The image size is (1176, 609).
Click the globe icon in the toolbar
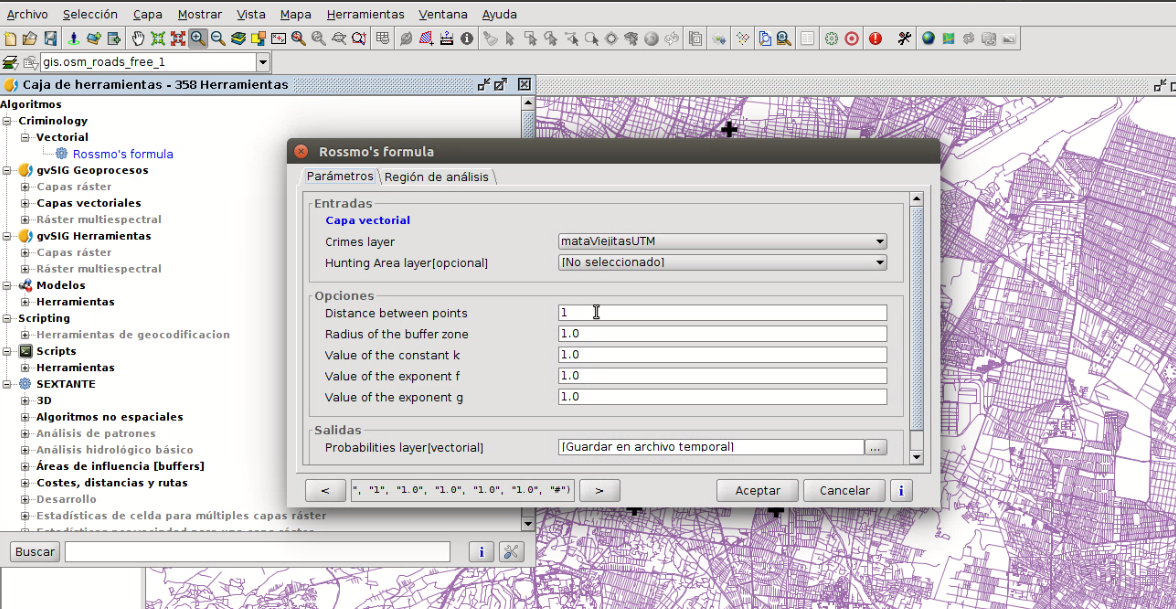(928, 39)
